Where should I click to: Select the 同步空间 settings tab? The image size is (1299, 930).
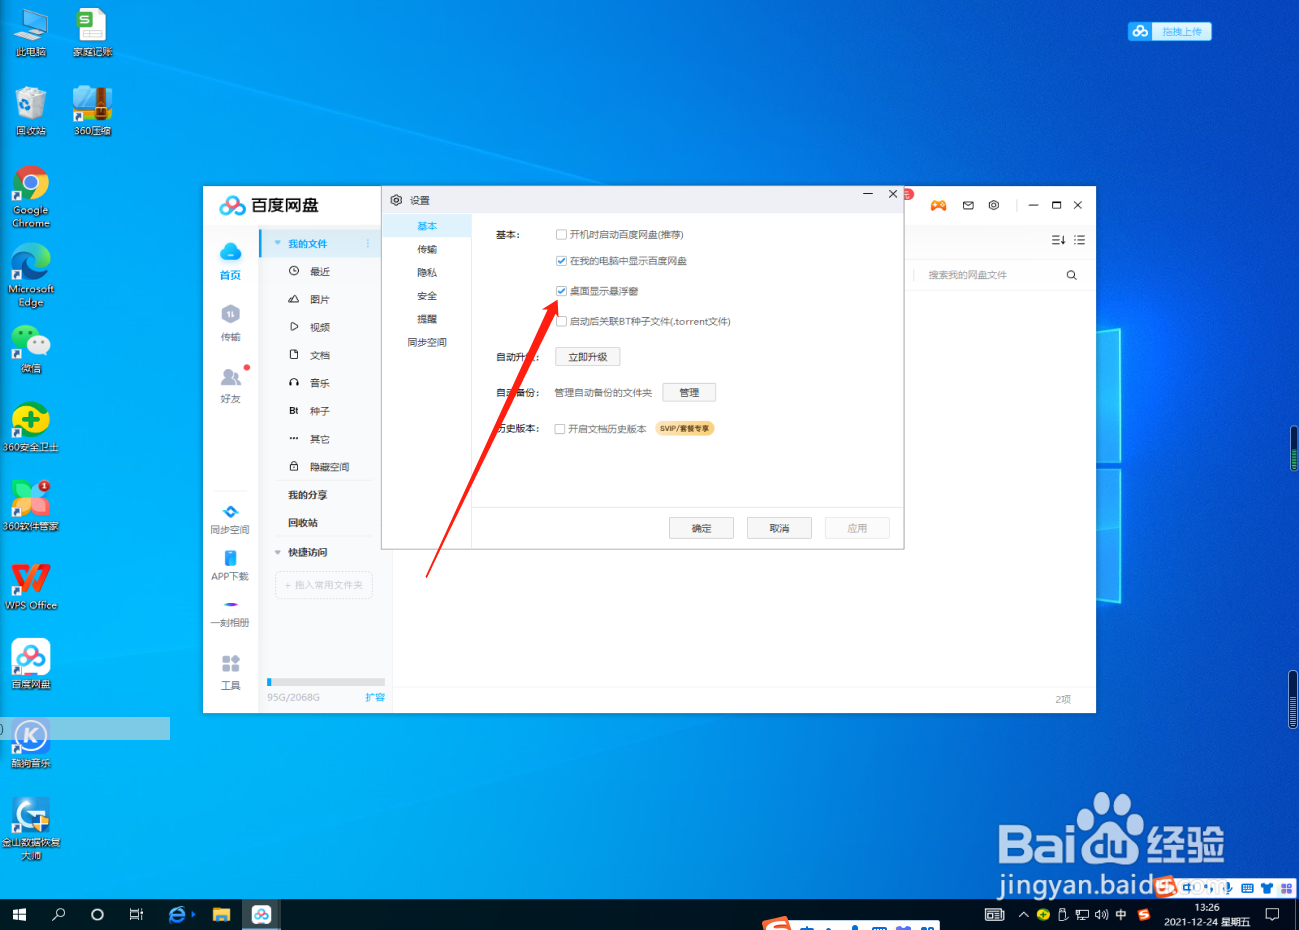pyautogui.click(x=427, y=342)
